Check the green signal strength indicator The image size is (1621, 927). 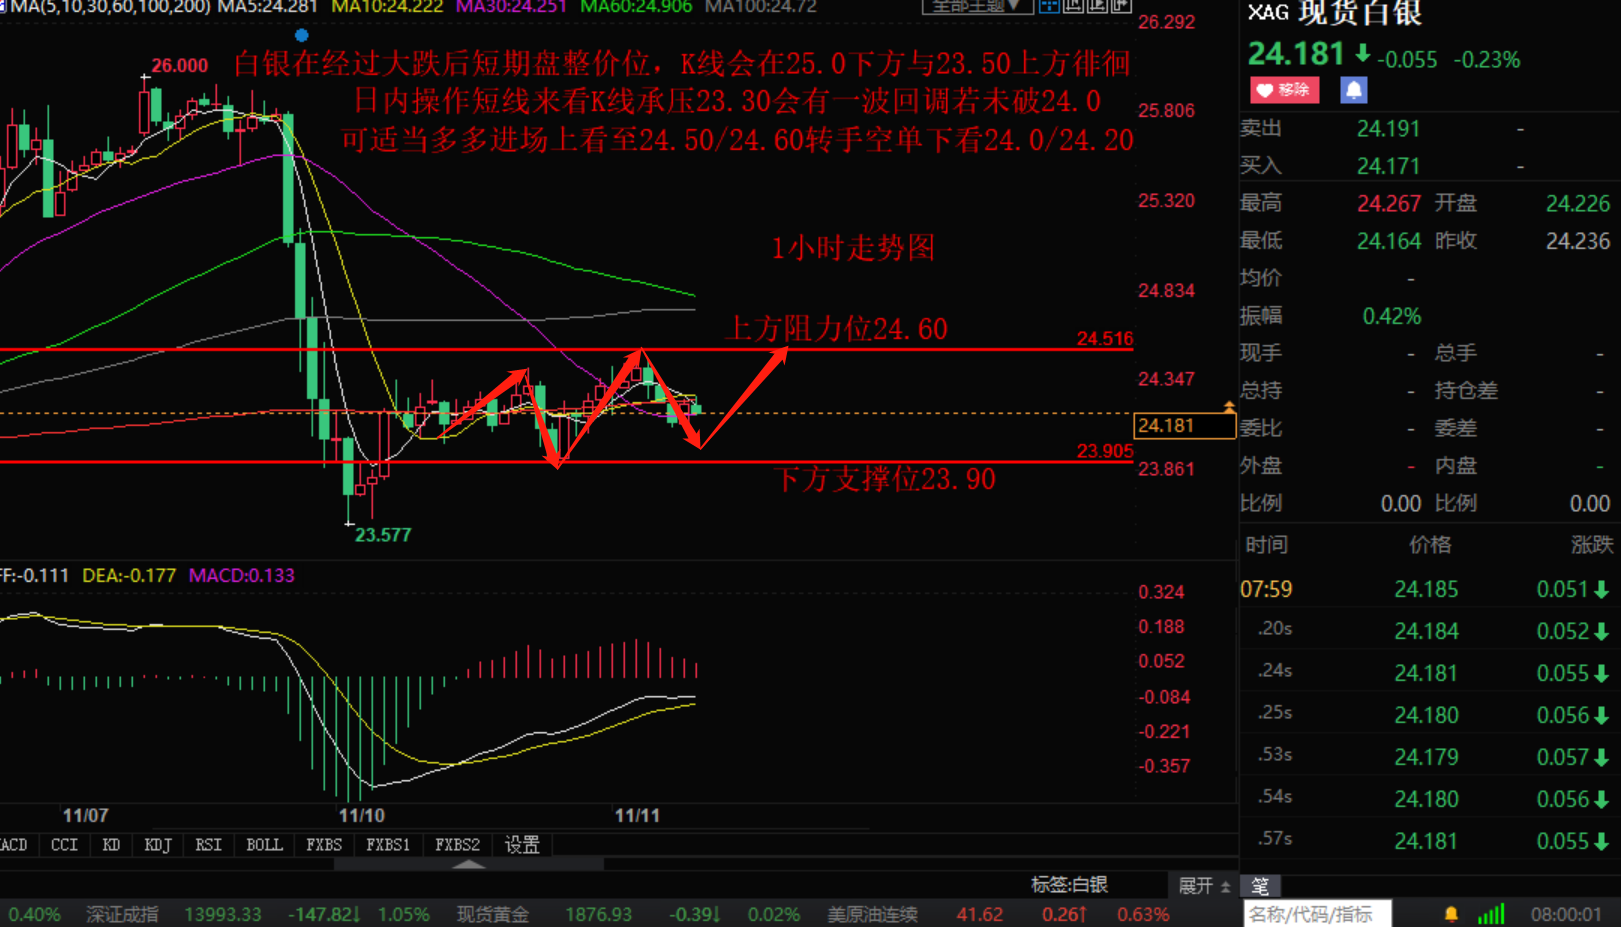pos(1491,914)
